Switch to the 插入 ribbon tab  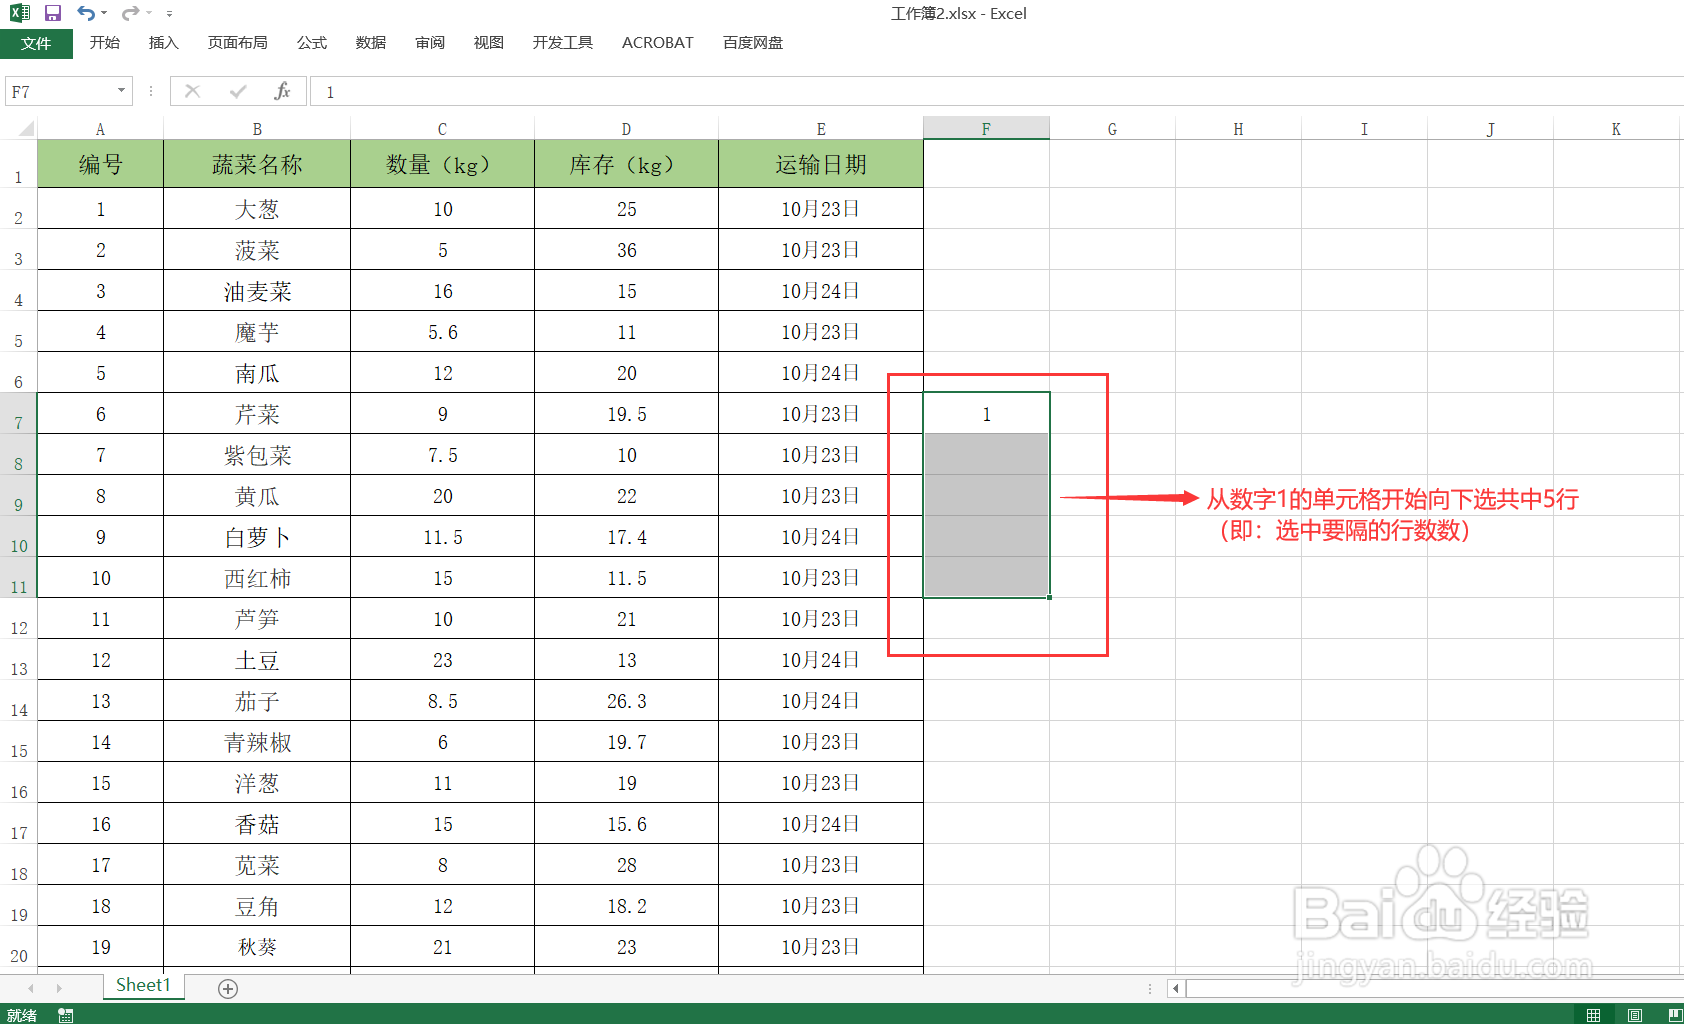(163, 43)
